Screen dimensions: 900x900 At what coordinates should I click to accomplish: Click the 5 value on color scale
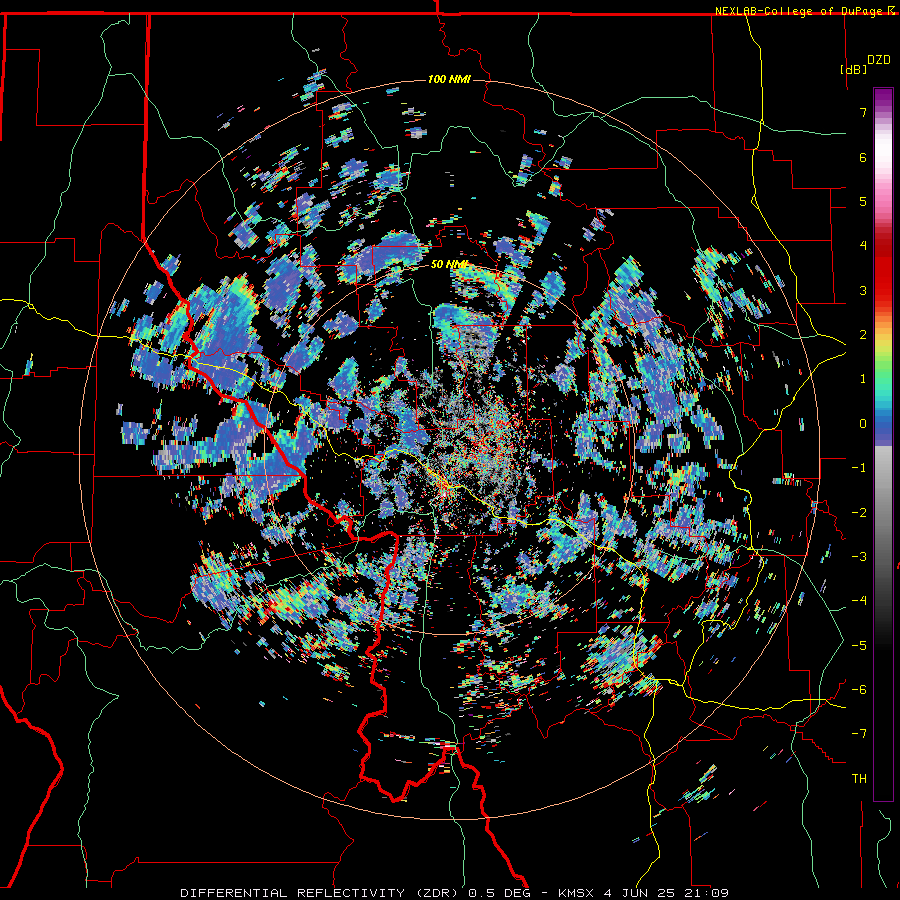click(x=863, y=201)
